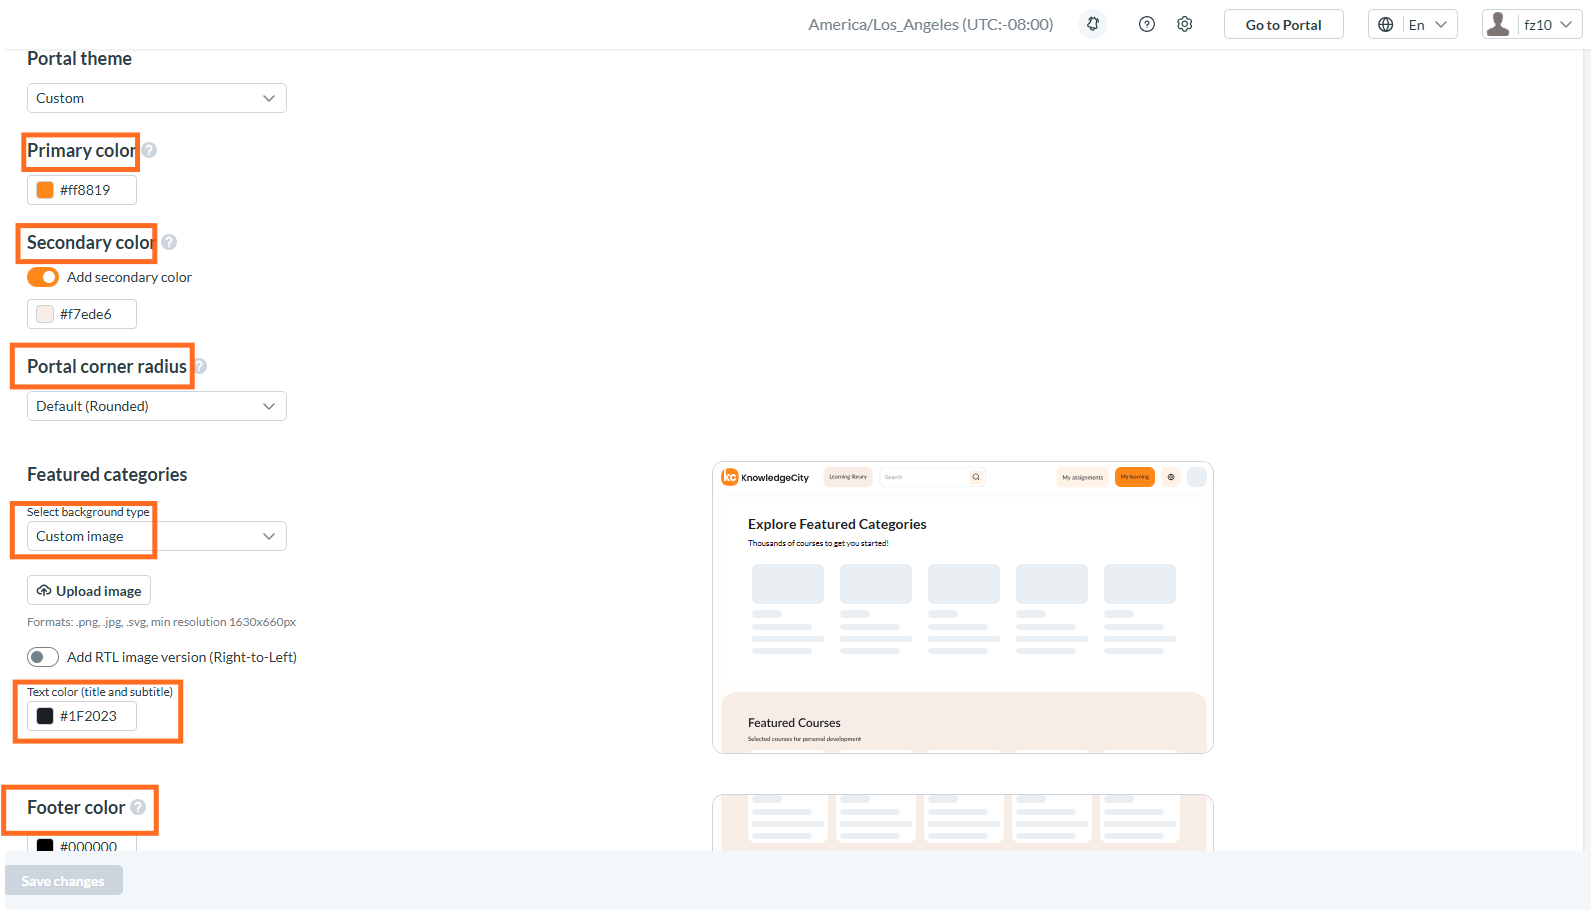Toggle Add secondary color switch
The width and height of the screenshot is (1591, 910).
(x=43, y=277)
